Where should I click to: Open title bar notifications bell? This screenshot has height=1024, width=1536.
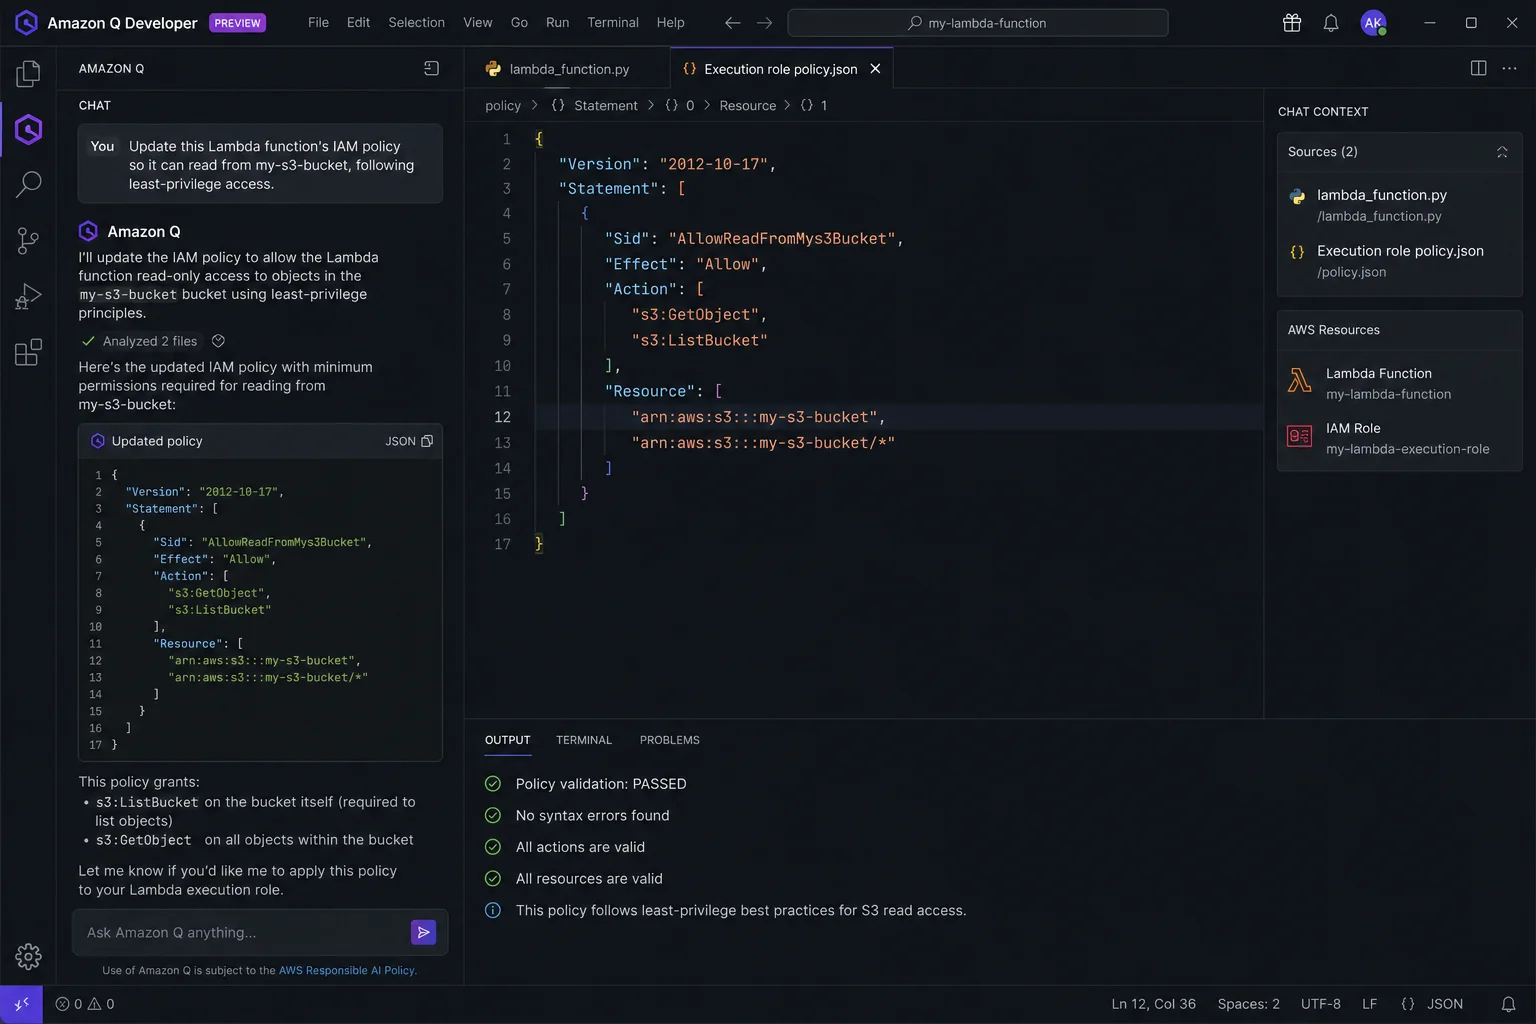(1331, 22)
